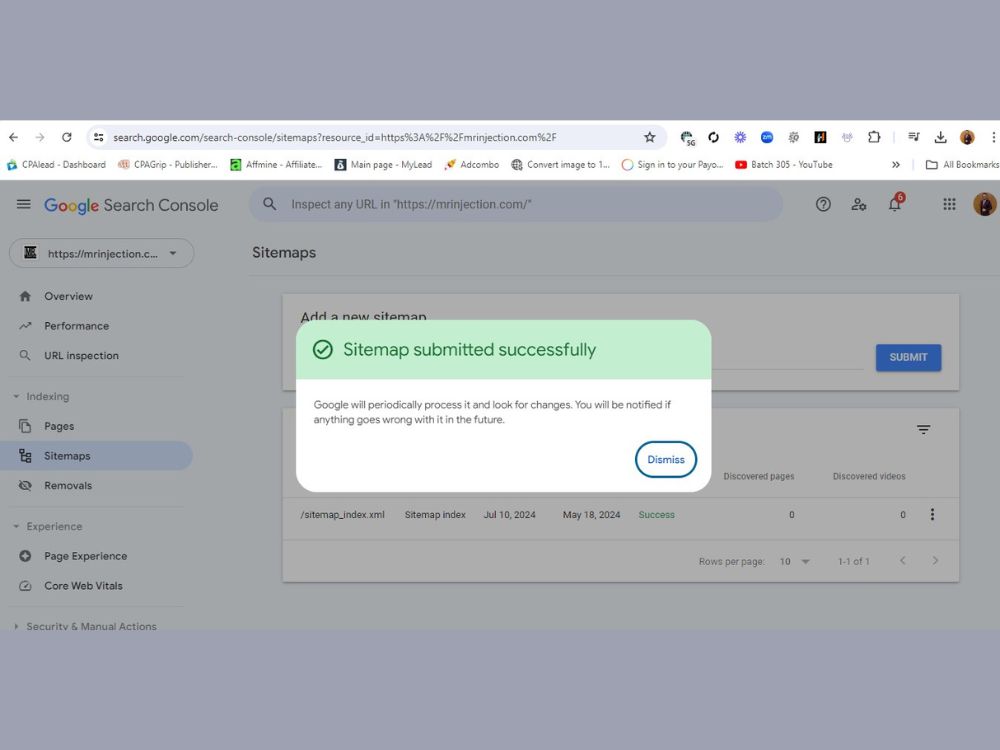The width and height of the screenshot is (1000, 750).
Task: Open the Convert image to bookmark
Action: (561, 165)
